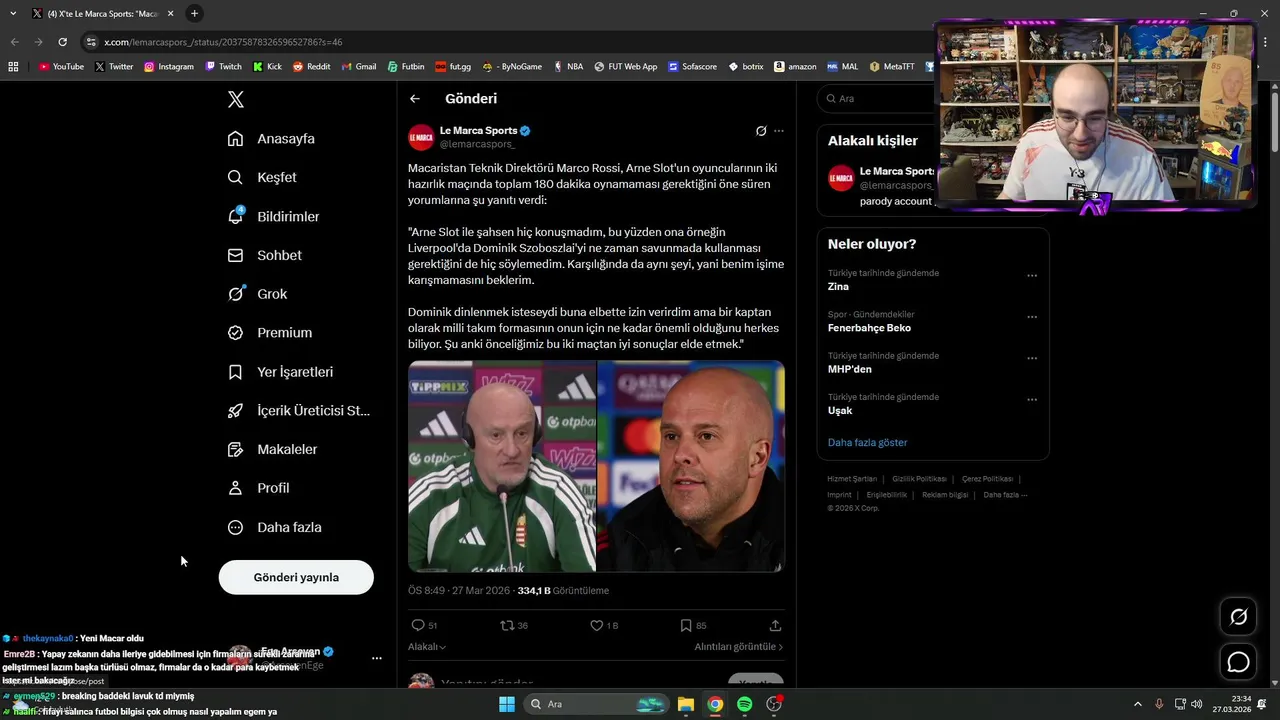Open Chrome apps grid icon
The height and width of the screenshot is (720, 1280).
tap(13, 66)
